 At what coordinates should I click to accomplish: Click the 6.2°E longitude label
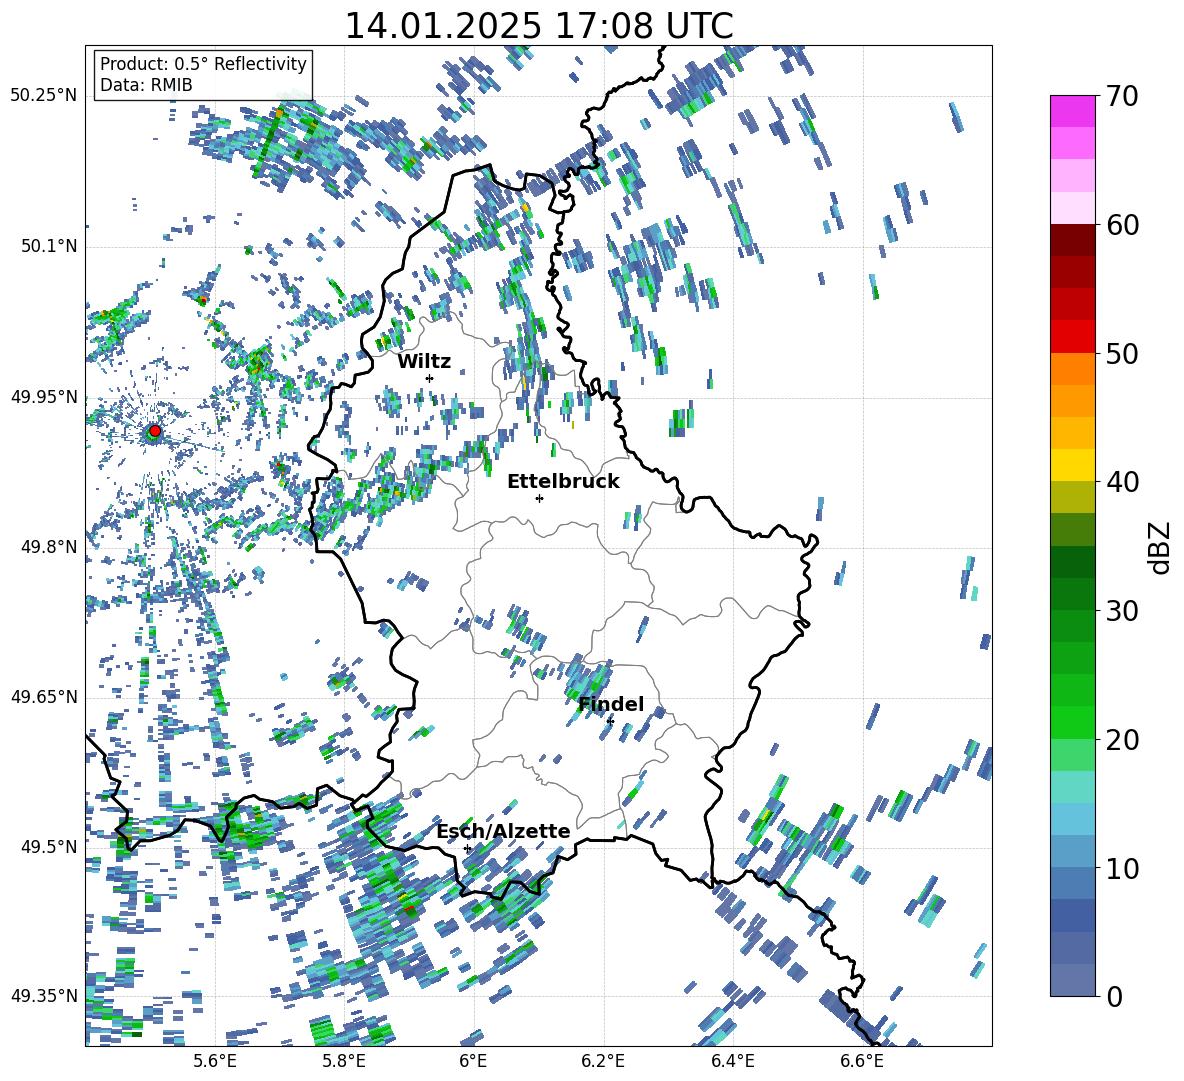tap(603, 1061)
